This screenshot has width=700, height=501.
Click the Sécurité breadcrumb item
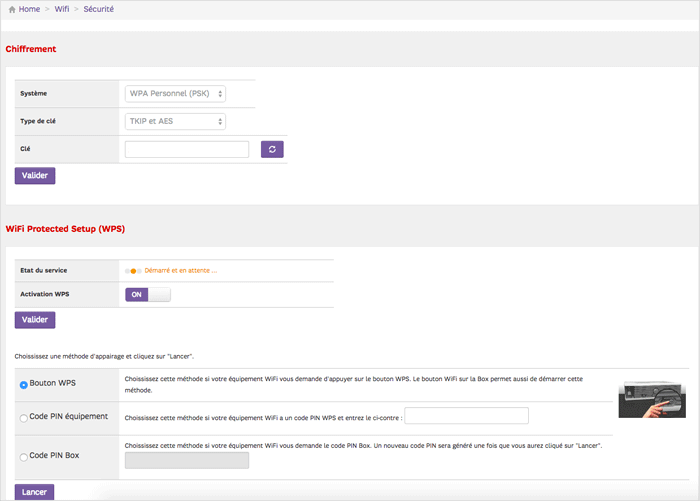coord(98,9)
